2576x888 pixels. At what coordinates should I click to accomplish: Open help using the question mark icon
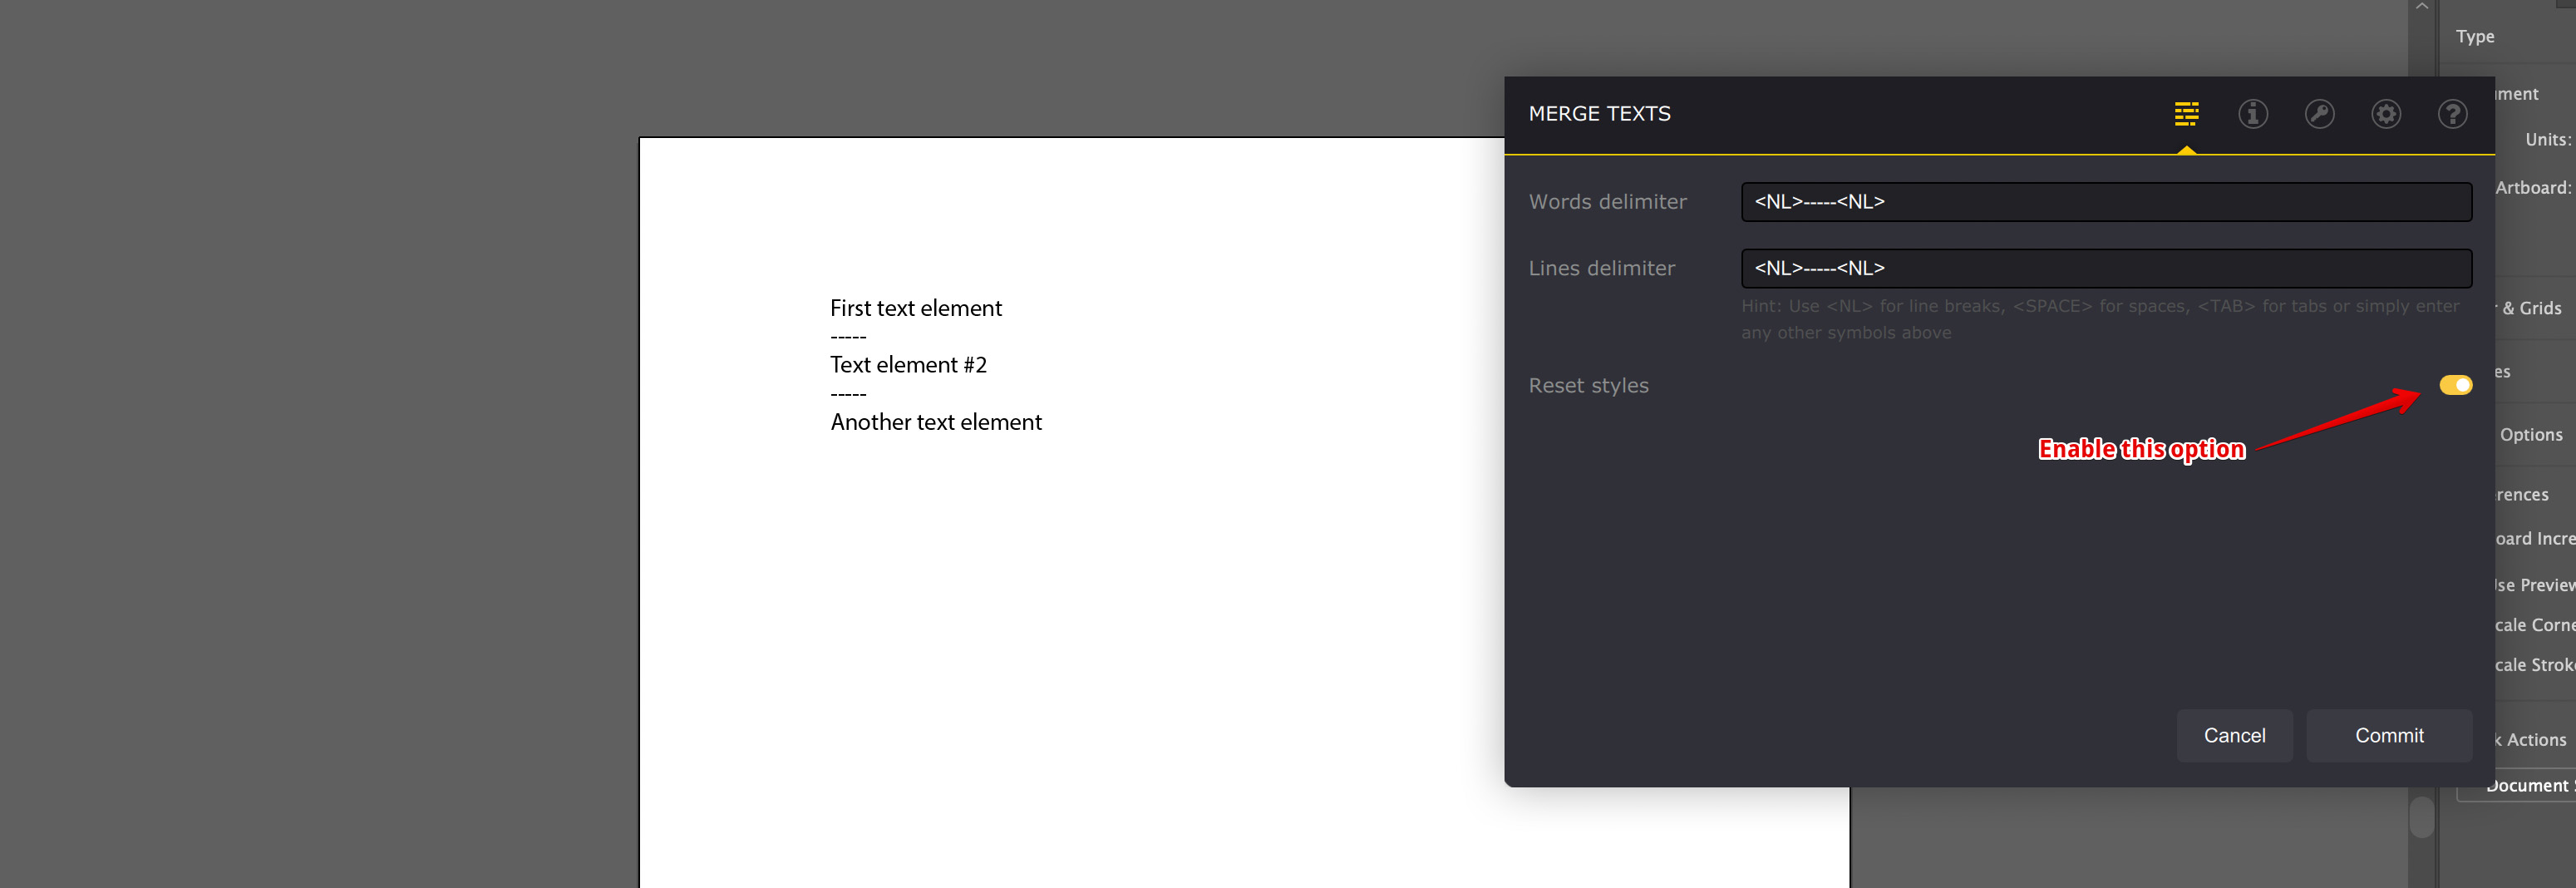(x=2452, y=113)
